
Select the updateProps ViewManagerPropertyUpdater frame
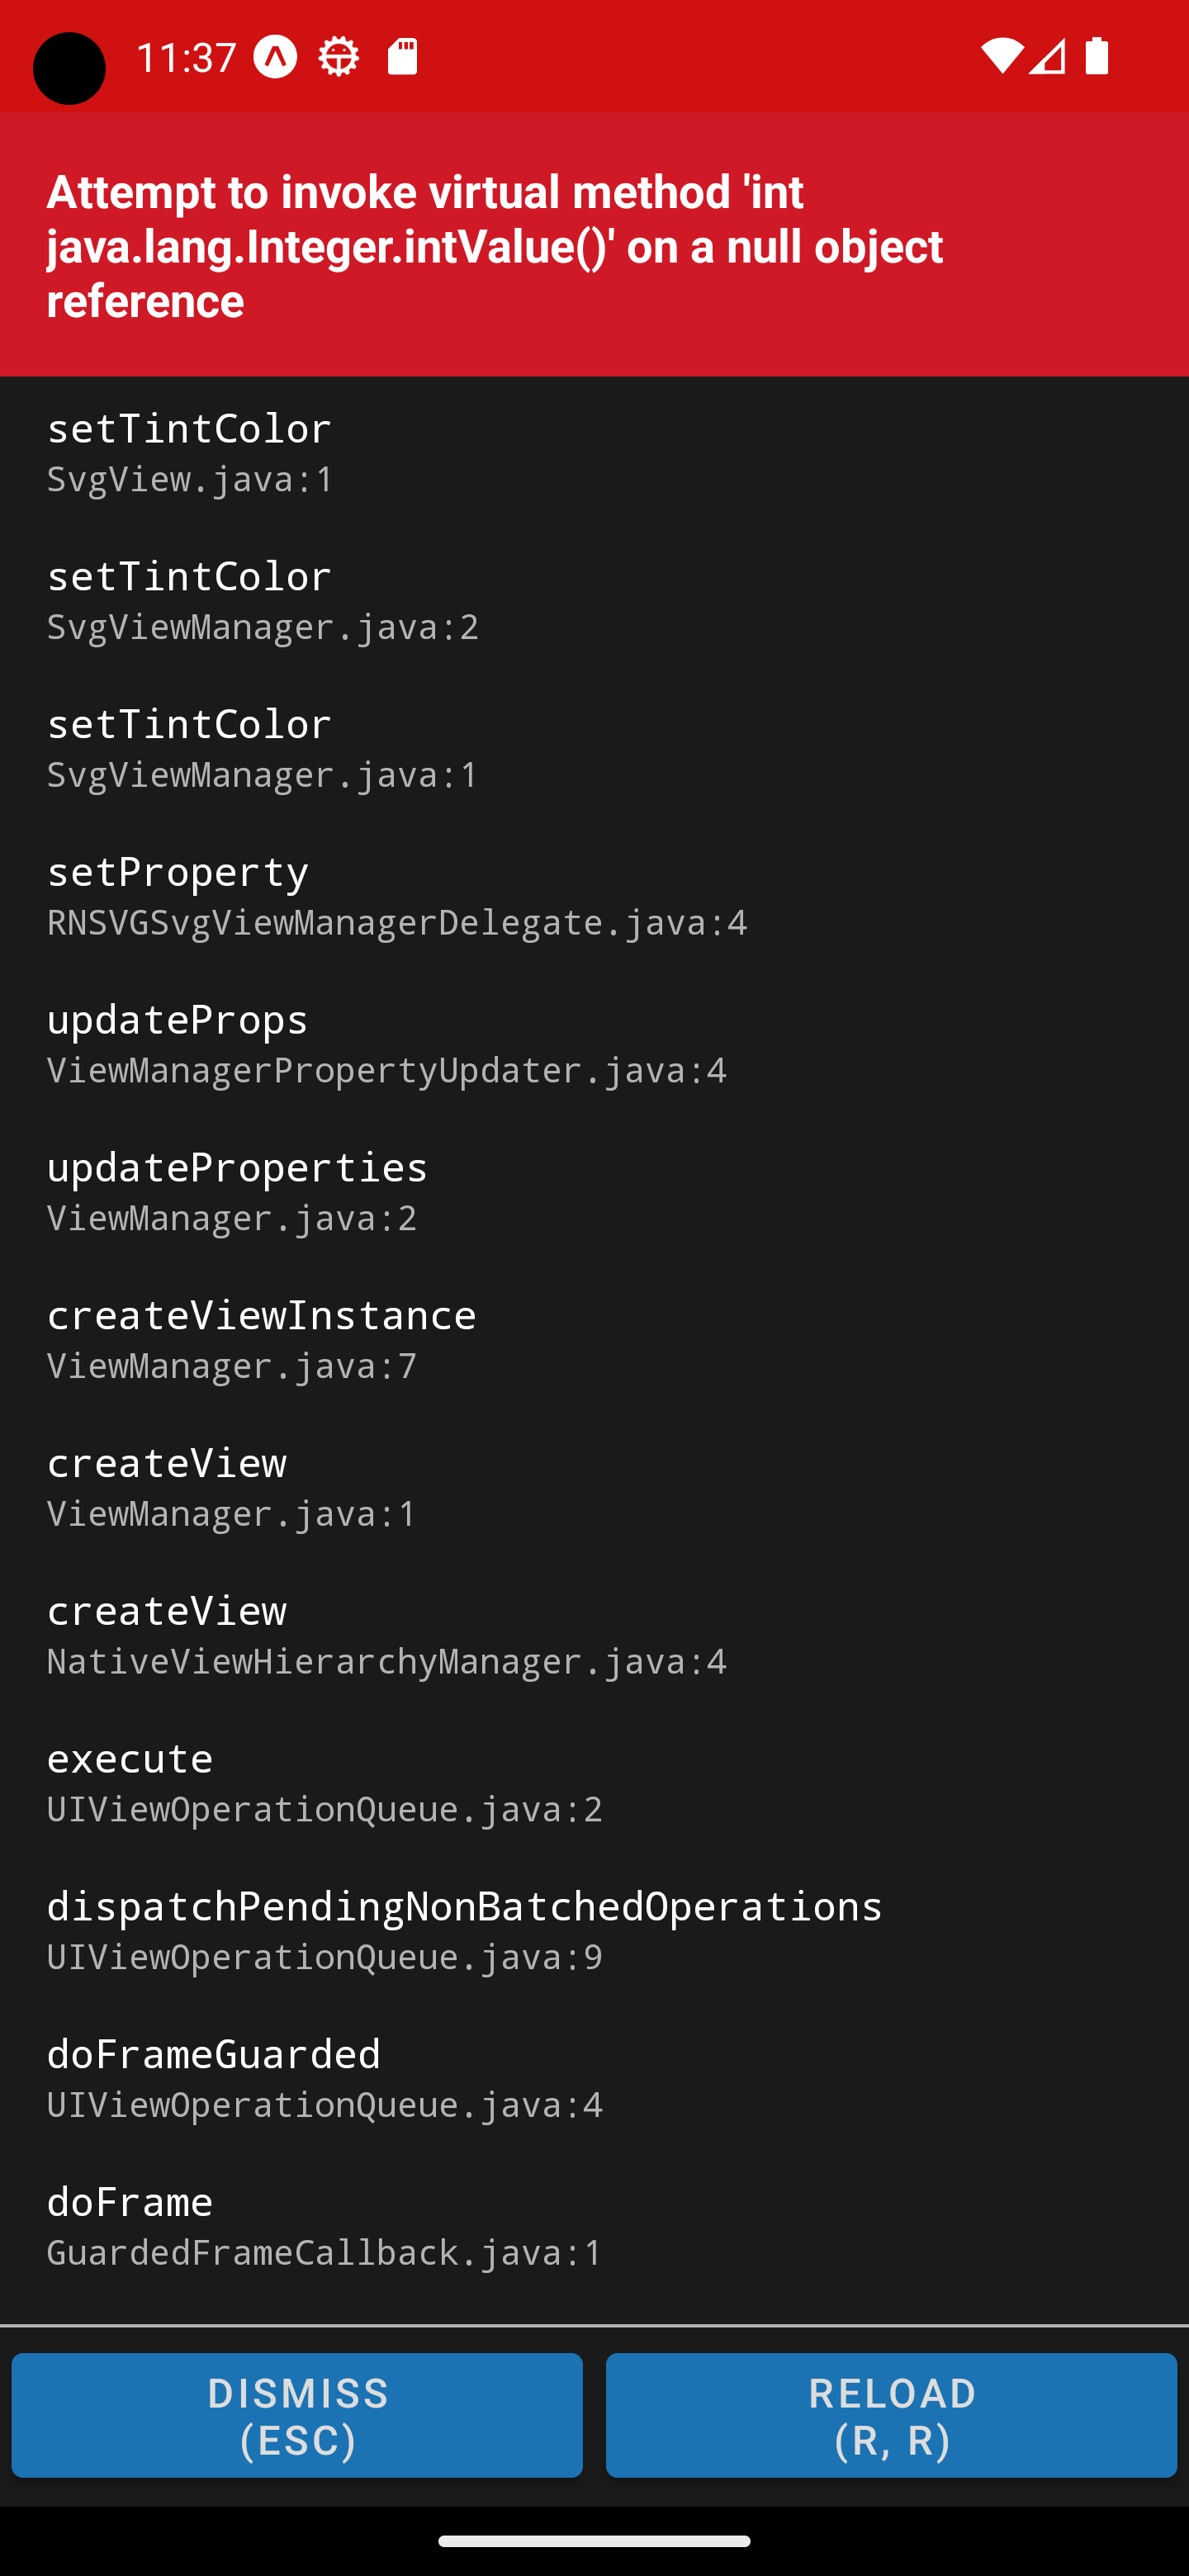tap(594, 1043)
